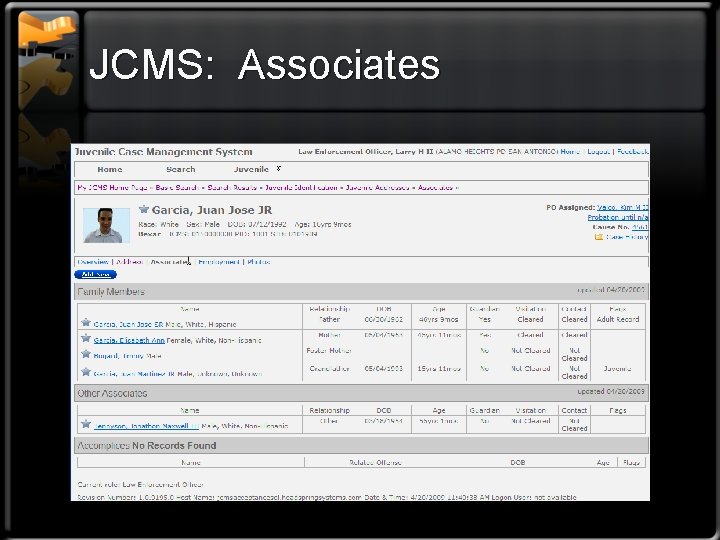Click the Relationship column header under Other Associates

[329, 411]
